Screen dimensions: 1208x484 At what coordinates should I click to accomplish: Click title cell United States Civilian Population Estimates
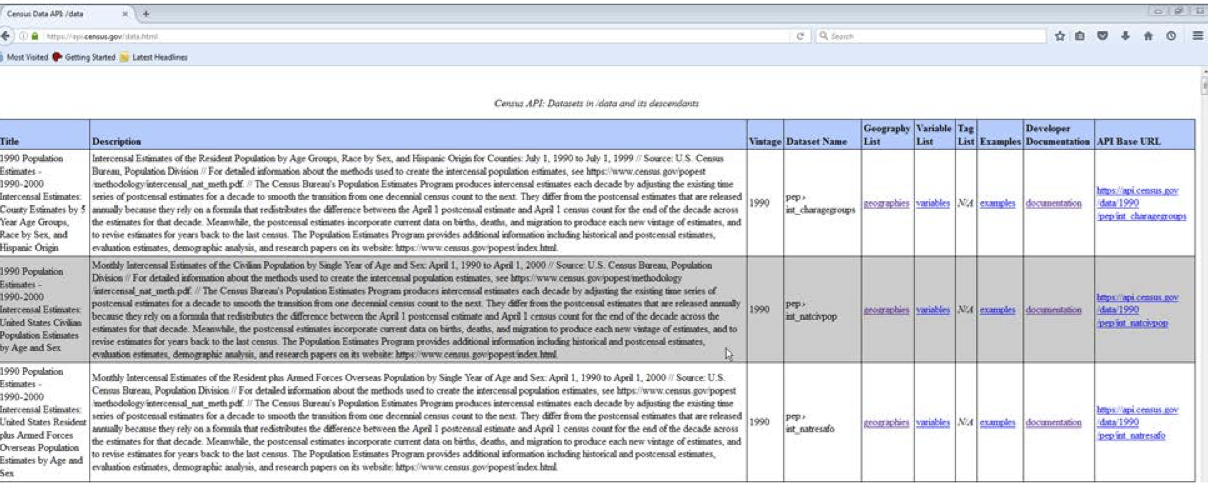pos(43,310)
